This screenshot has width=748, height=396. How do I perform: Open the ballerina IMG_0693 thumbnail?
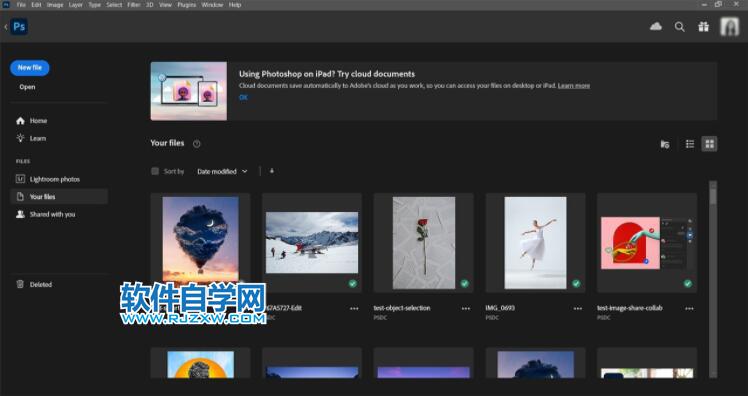point(535,243)
